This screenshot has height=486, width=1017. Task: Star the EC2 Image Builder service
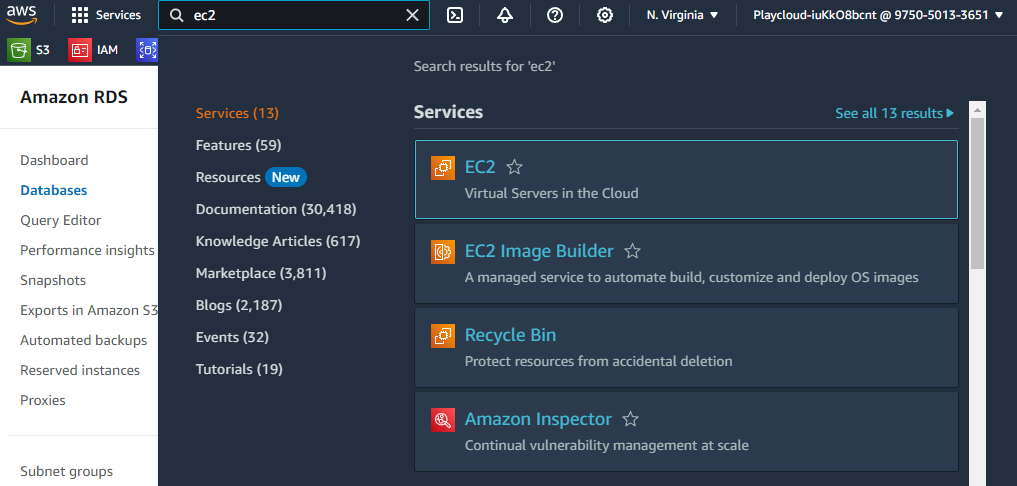pyautogui.click(x=632, y=251)
